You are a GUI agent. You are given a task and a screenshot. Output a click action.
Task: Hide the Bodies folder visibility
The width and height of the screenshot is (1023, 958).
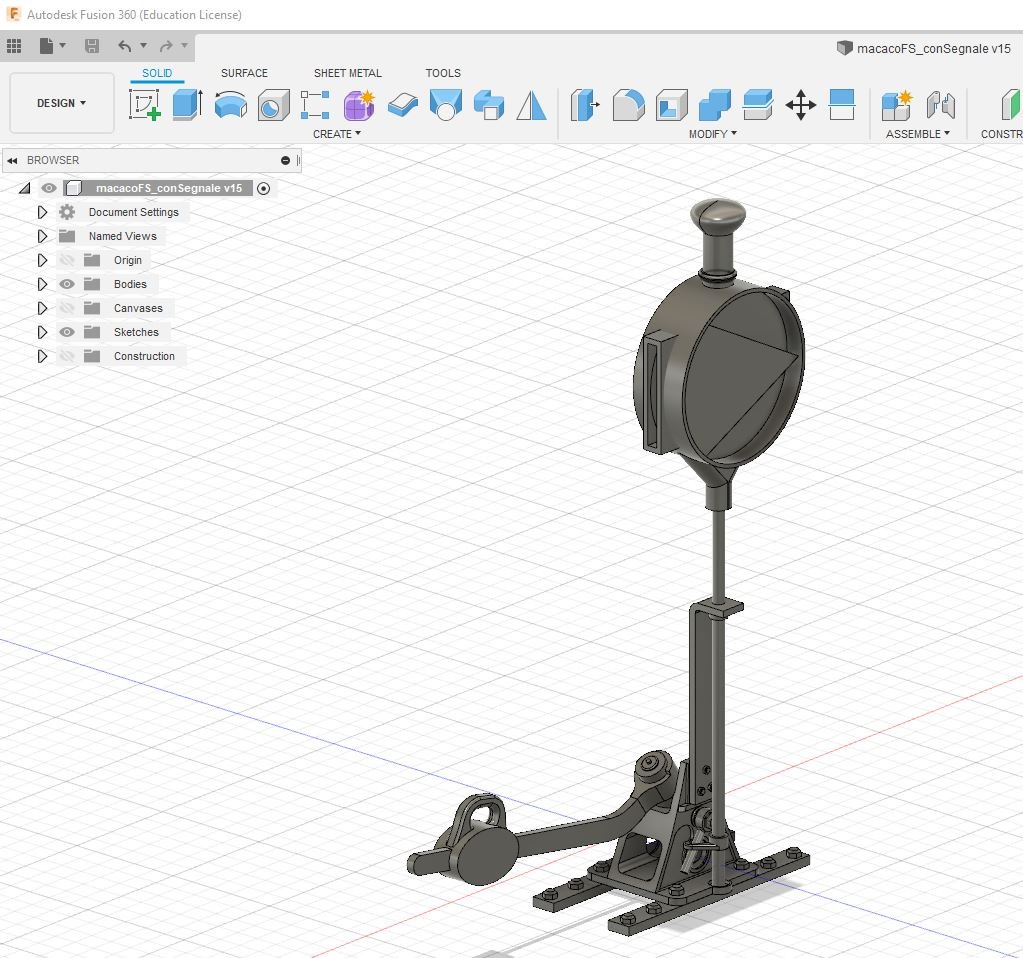pyautogui.click(x=67, y=284)
